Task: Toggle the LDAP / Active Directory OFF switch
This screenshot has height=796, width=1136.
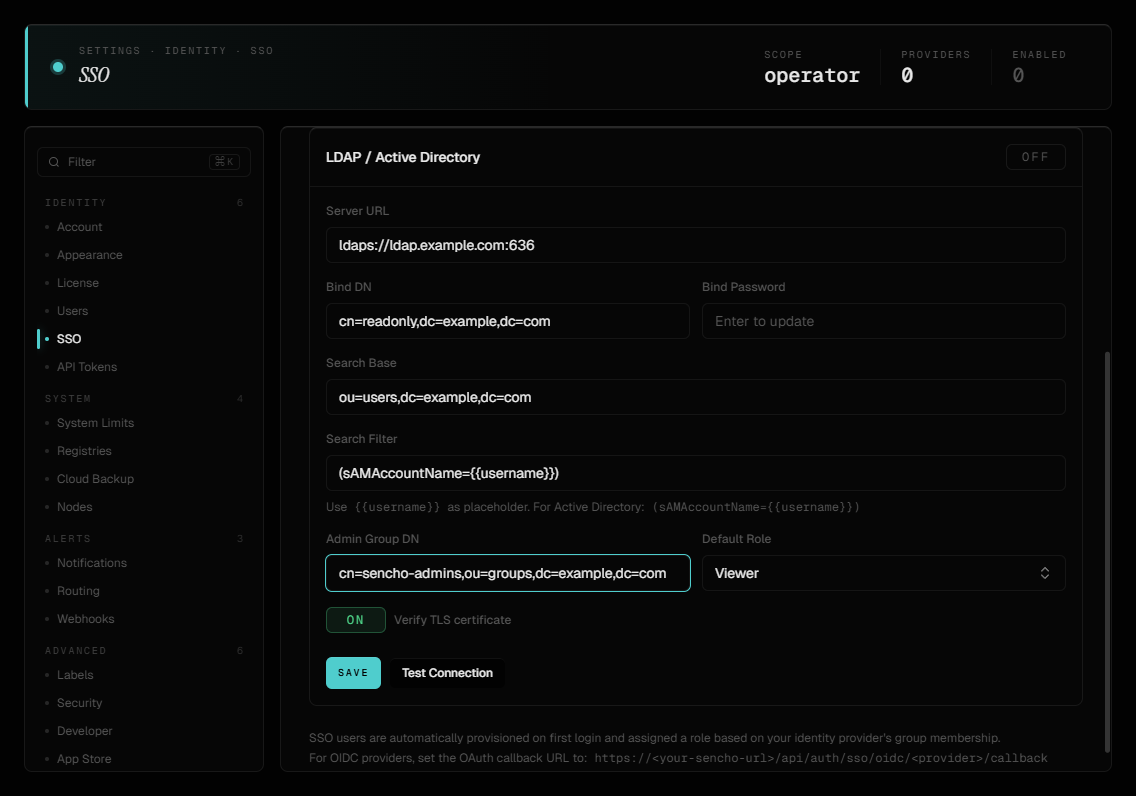Action: pos(1035,157)
